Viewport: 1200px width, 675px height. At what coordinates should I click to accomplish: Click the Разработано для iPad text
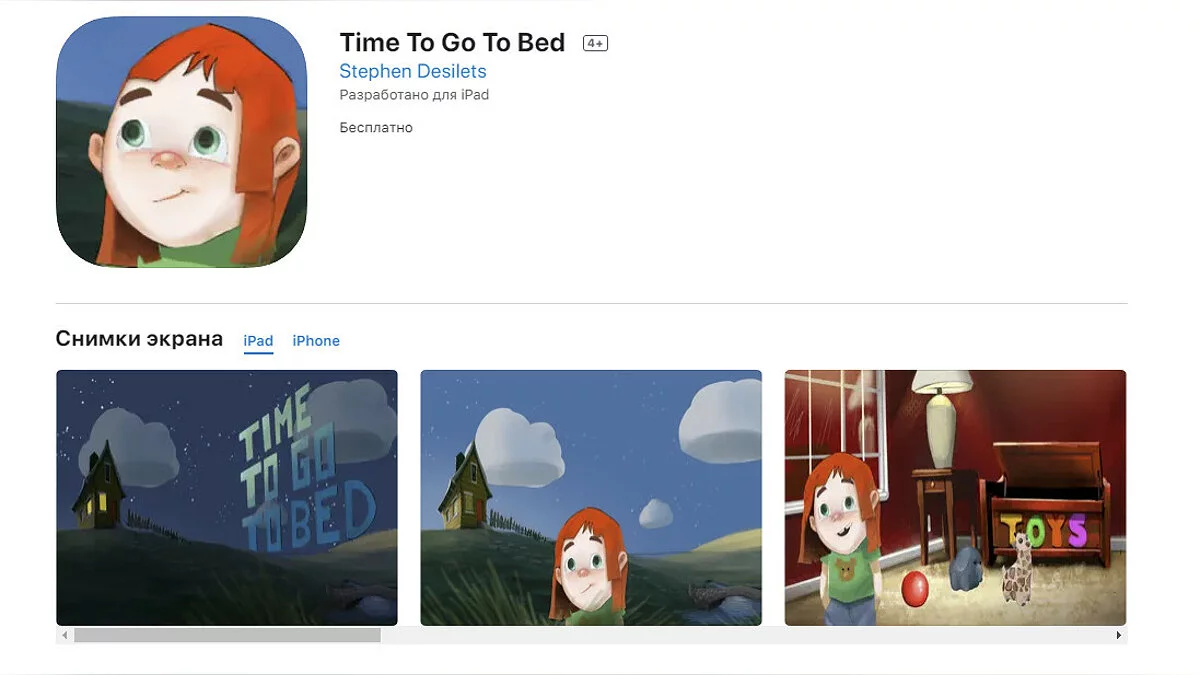click(x=414, y=95)
